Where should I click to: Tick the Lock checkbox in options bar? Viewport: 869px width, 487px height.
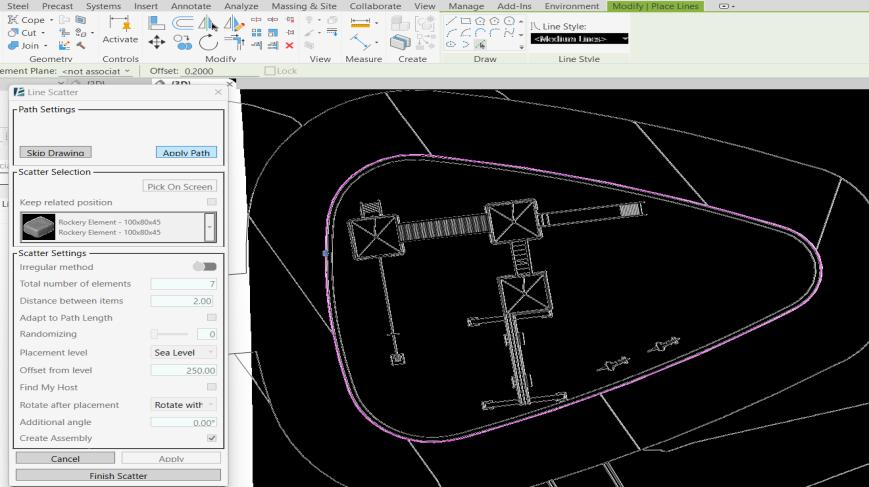pos(270,71)
